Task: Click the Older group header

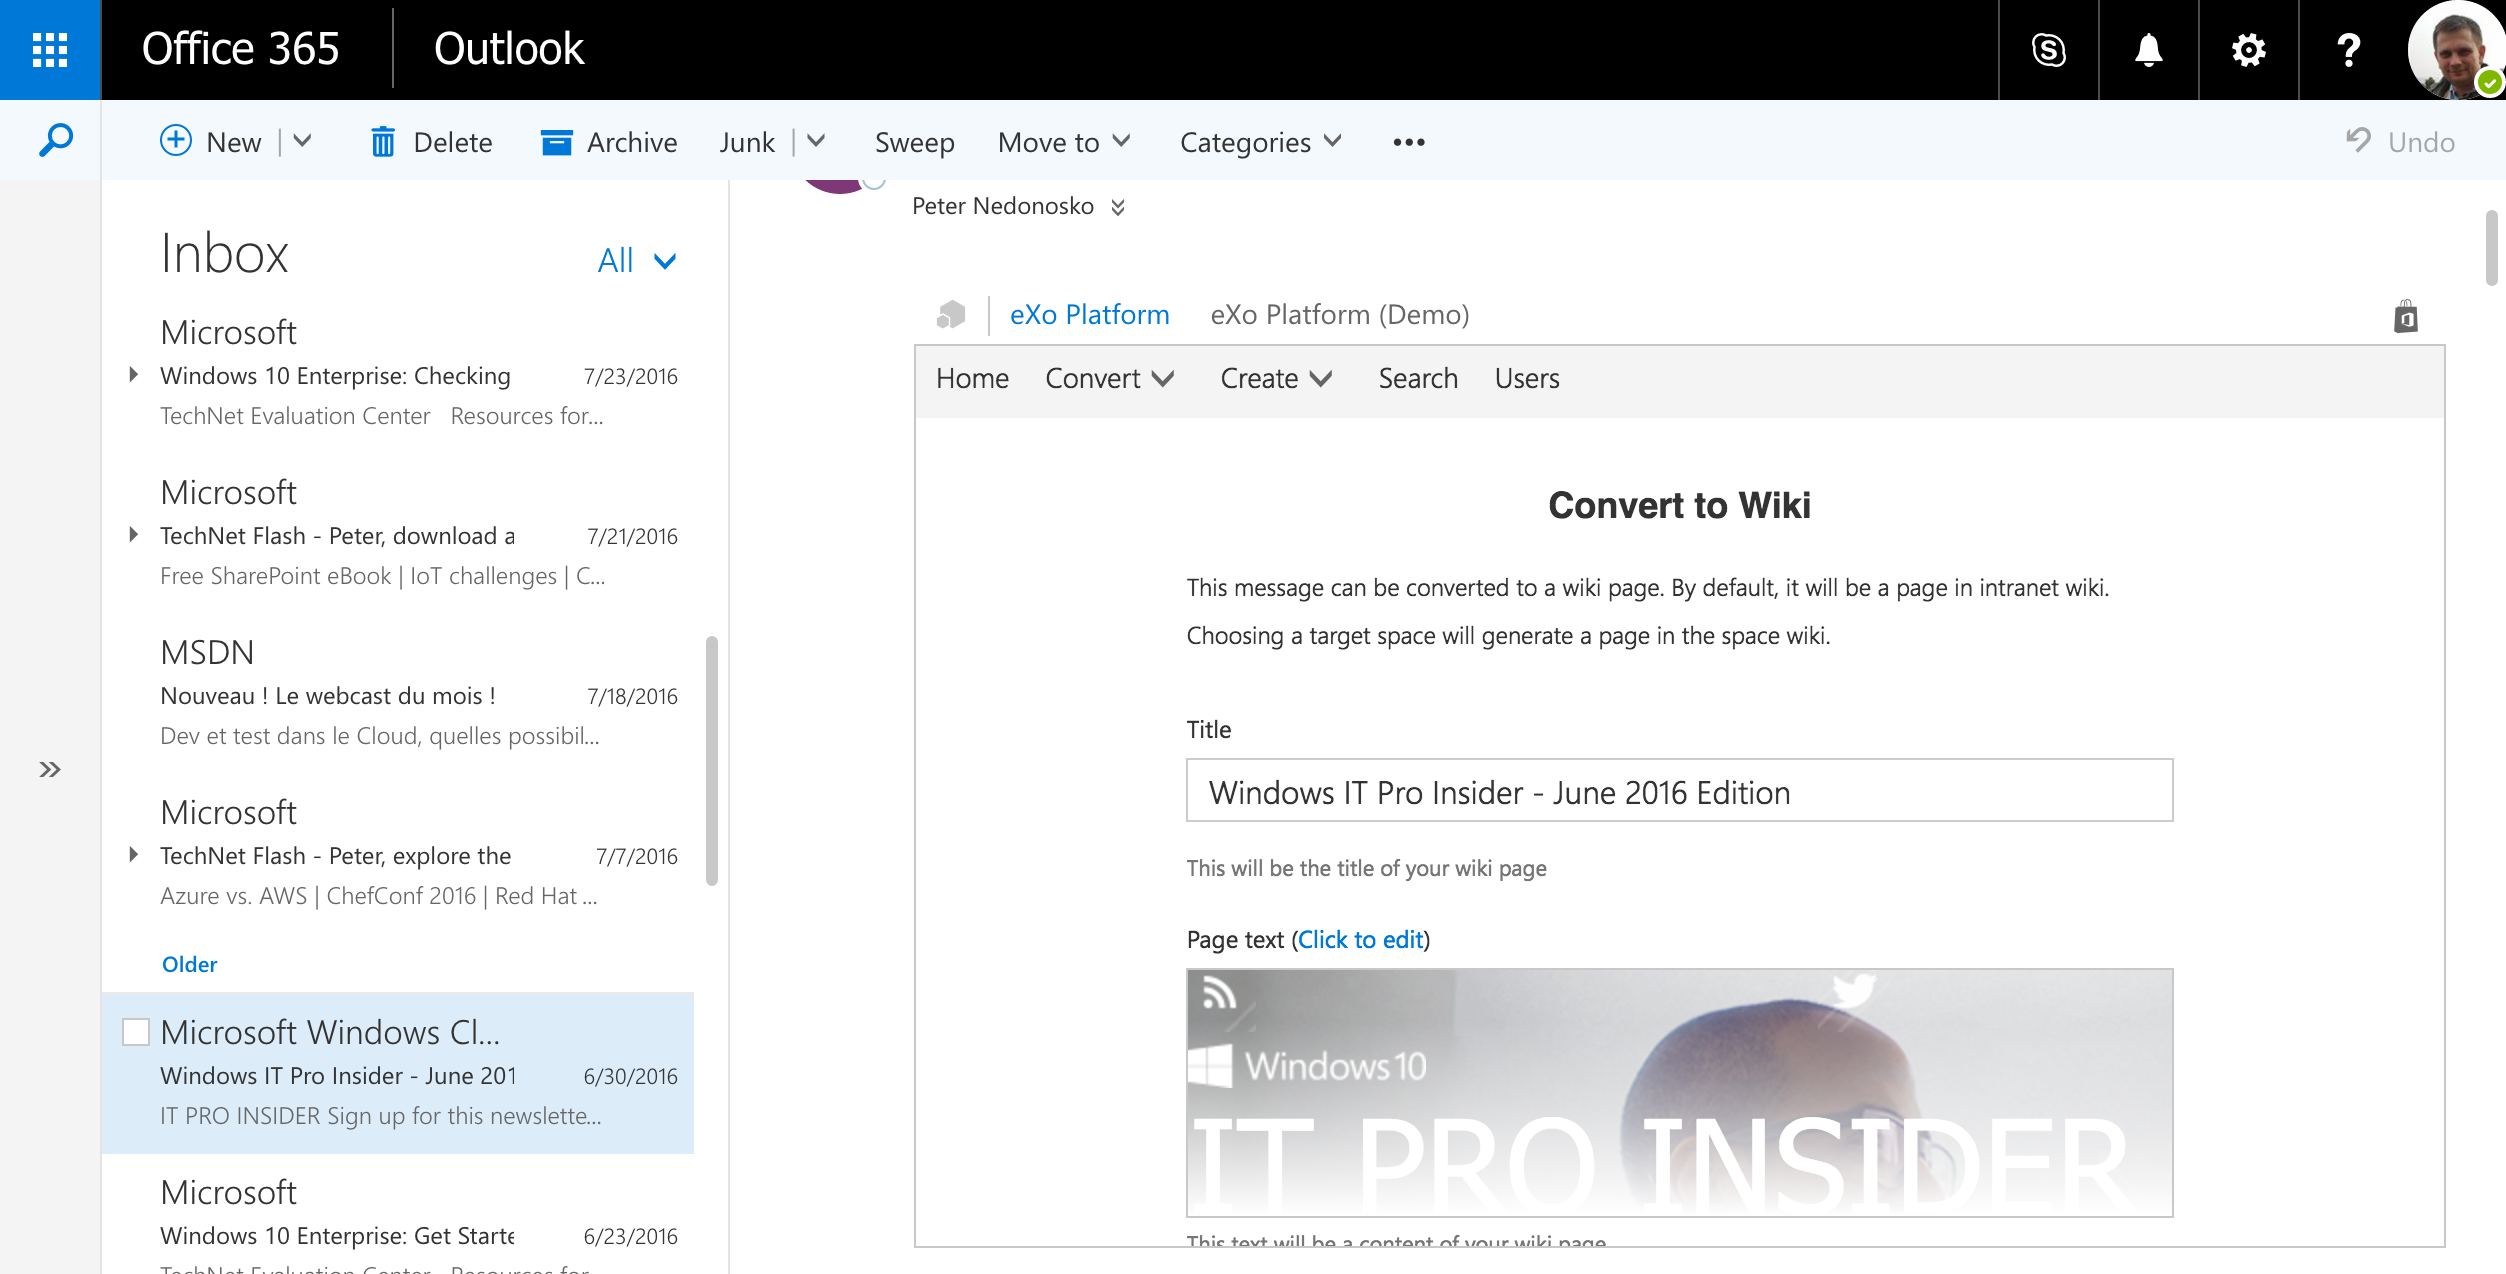Action: [x=189, y=964]
